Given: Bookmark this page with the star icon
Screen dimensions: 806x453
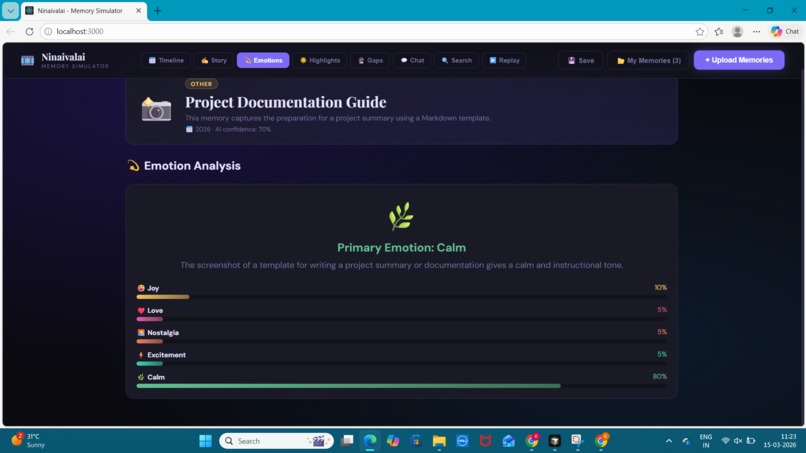Looking at the screenshot, I should (x=700, y=31).
